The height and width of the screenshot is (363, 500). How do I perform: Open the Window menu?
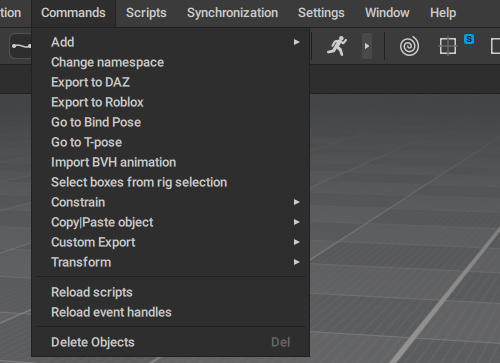[x=387, y=13]
